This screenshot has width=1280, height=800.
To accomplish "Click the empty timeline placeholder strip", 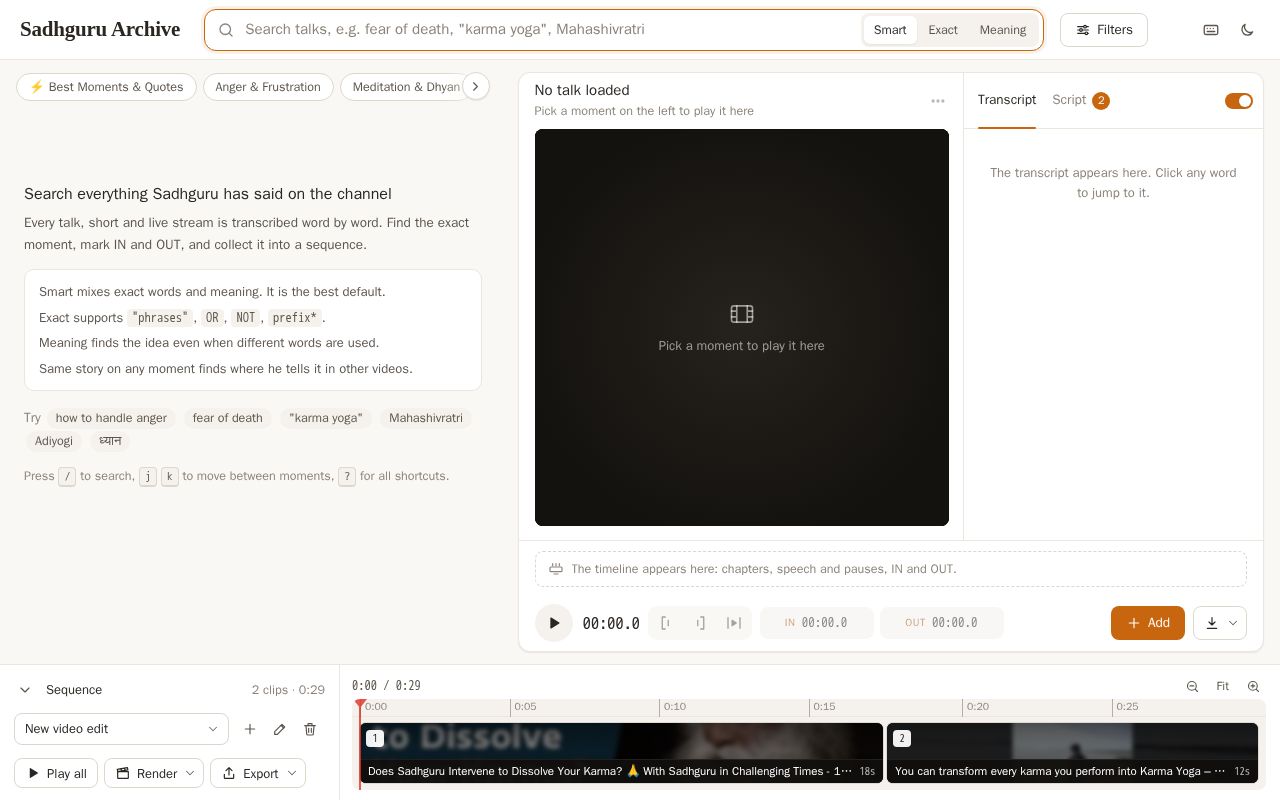I will coord(891,569).
